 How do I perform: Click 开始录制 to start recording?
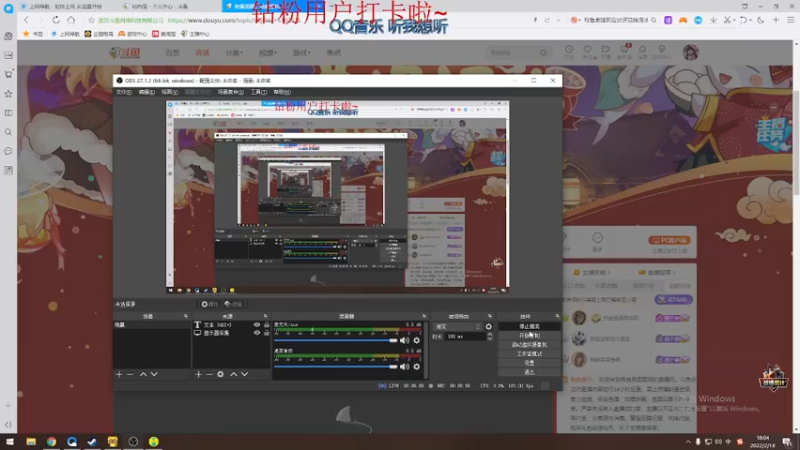pyautogui.click(x=529, y=335)
